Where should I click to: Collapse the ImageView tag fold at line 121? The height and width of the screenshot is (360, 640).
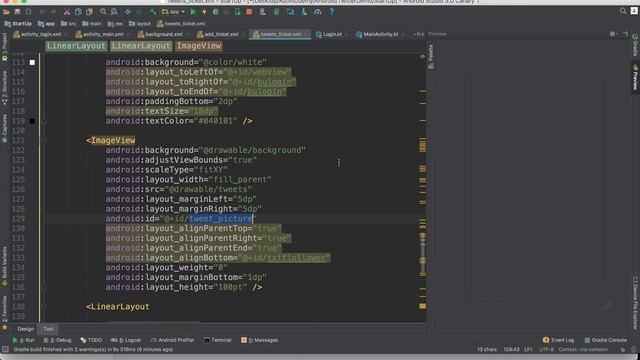(44, 140)
